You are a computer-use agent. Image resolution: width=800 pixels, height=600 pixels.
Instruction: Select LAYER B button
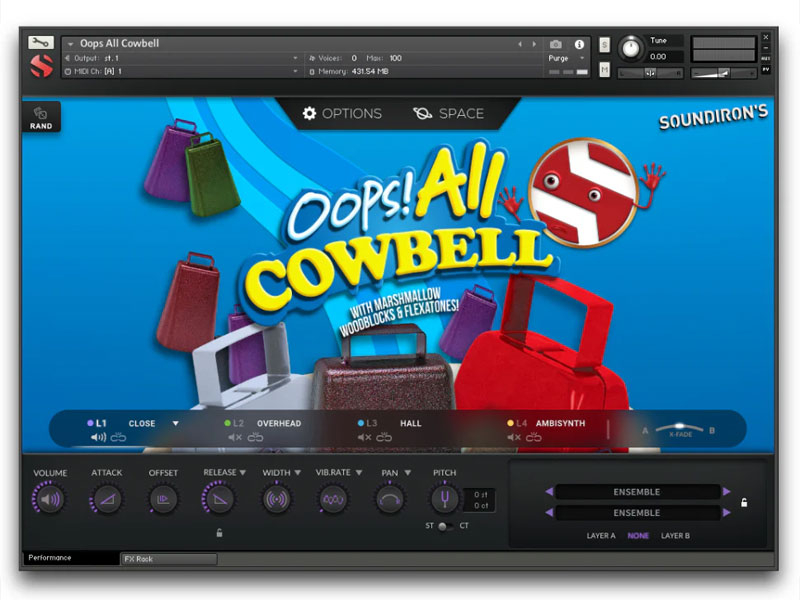[675, 536]
